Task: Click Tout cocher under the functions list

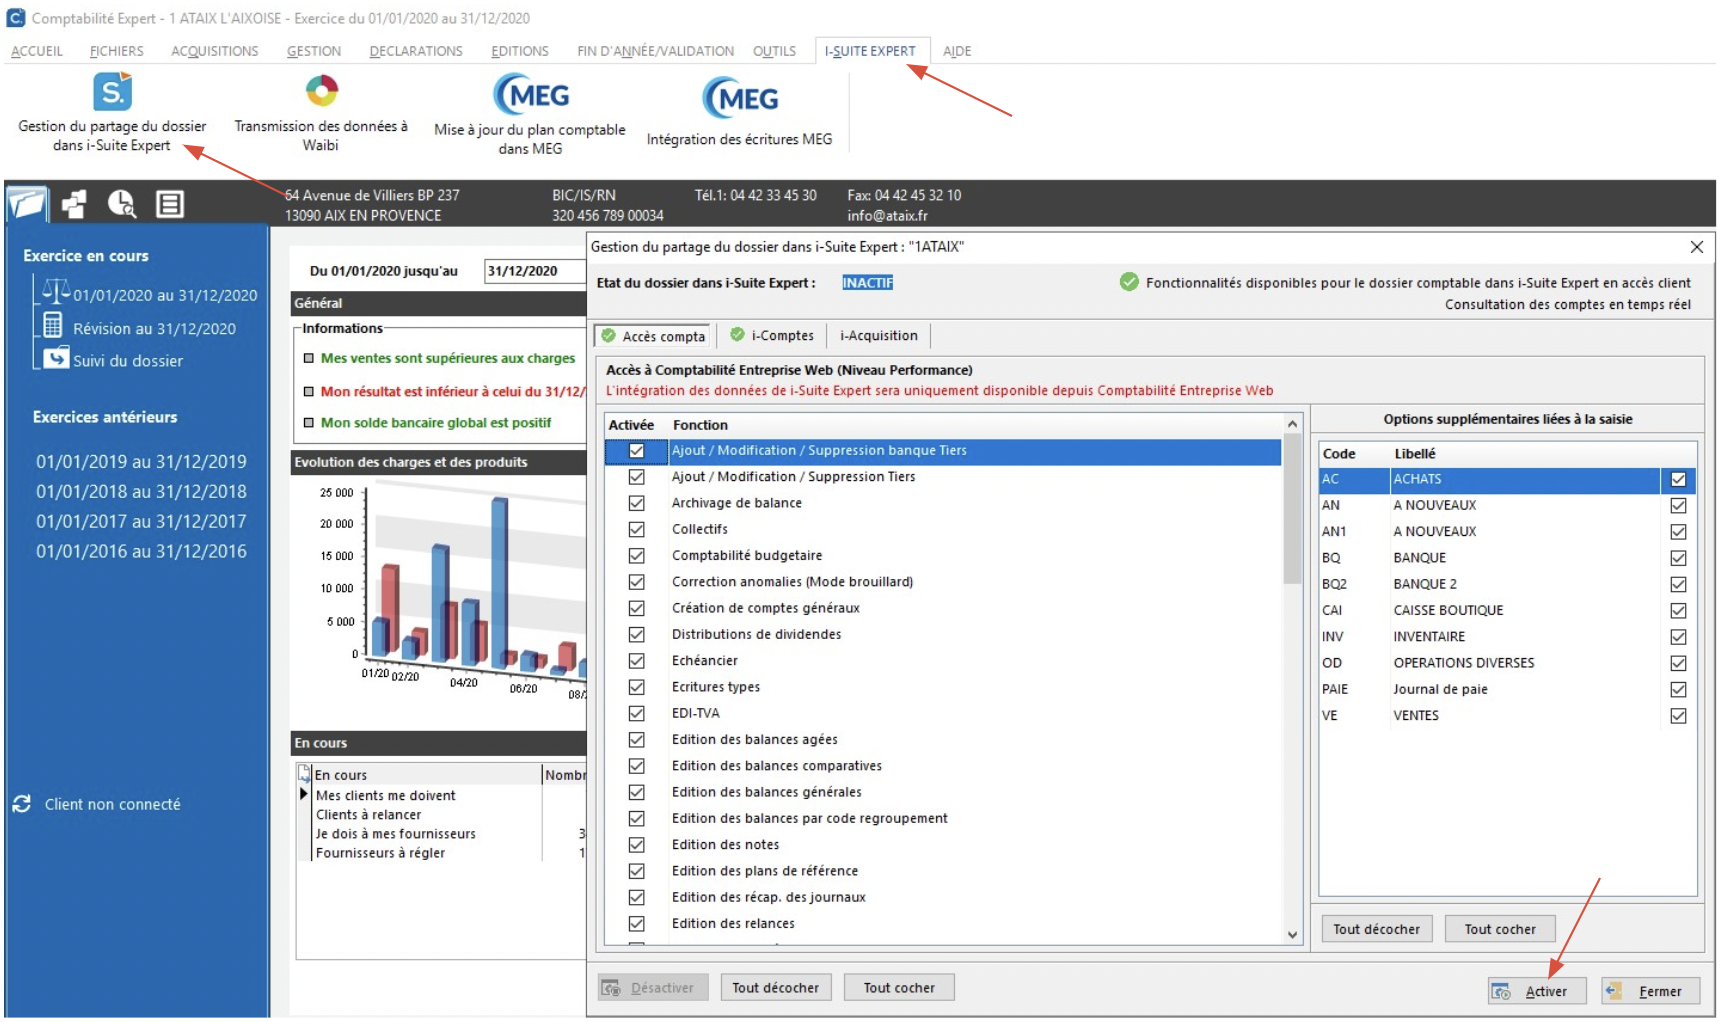Action: point(899,987)
